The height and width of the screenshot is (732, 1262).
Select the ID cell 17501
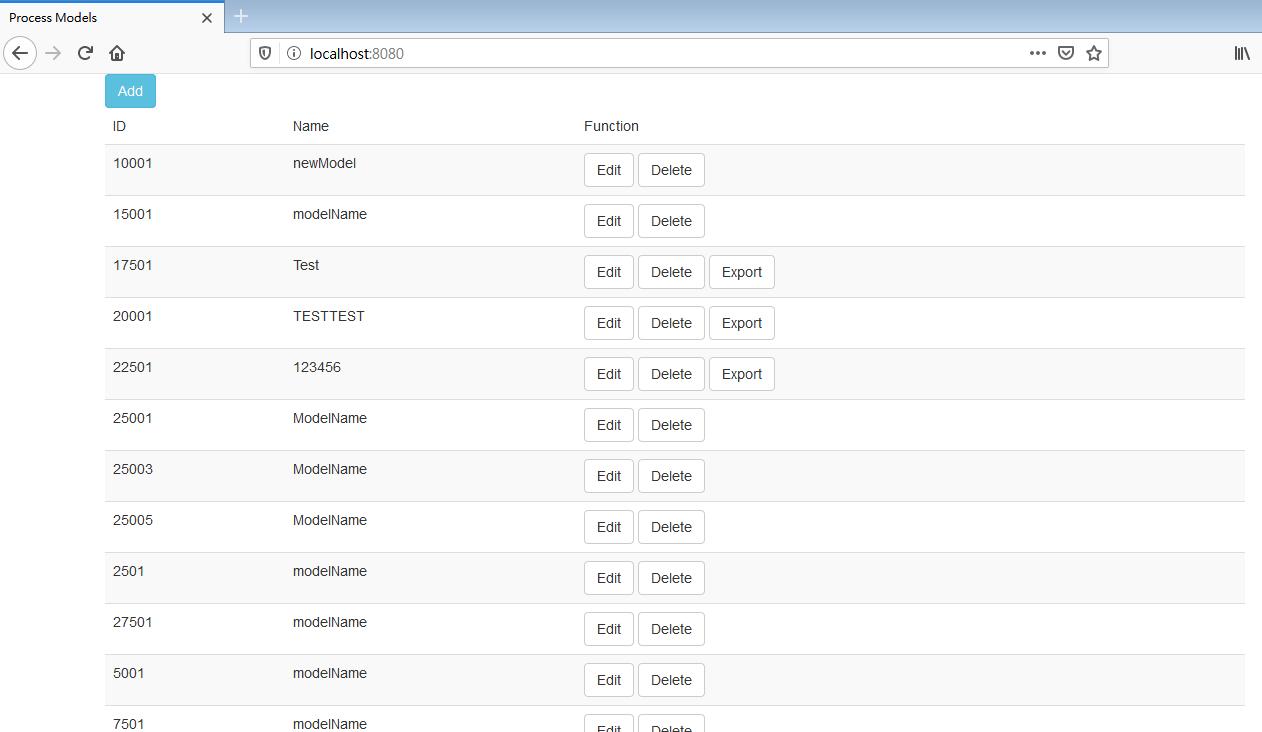(x=133, y=265)
